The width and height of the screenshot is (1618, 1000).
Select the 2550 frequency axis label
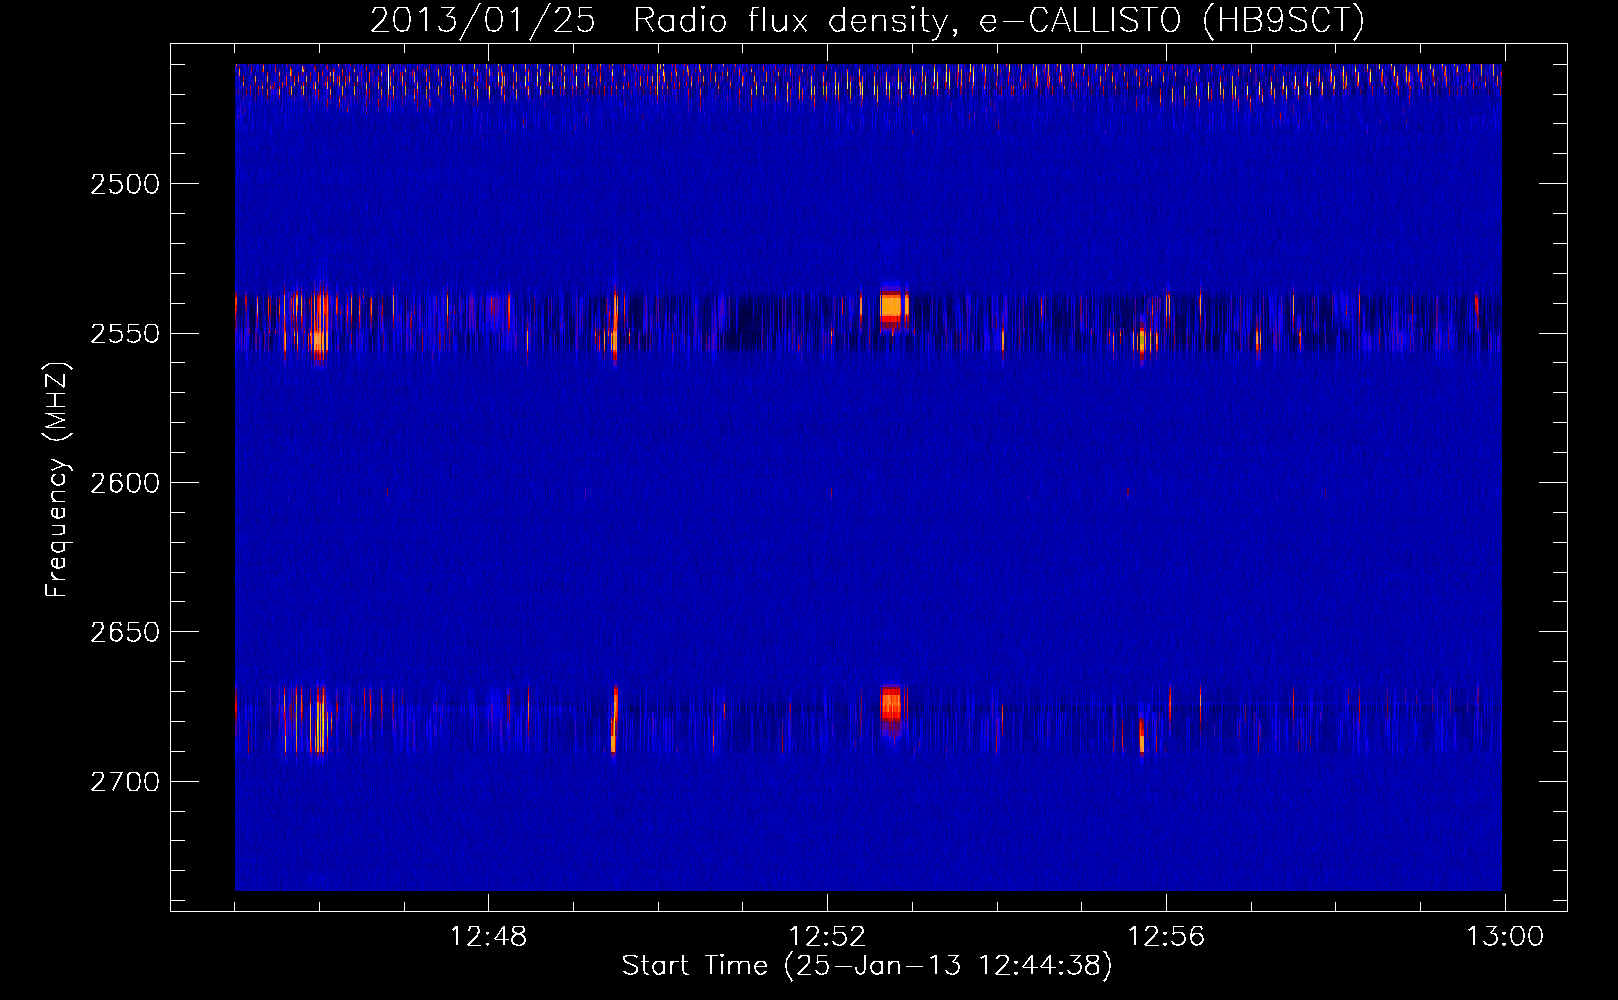tap(125, 333)
